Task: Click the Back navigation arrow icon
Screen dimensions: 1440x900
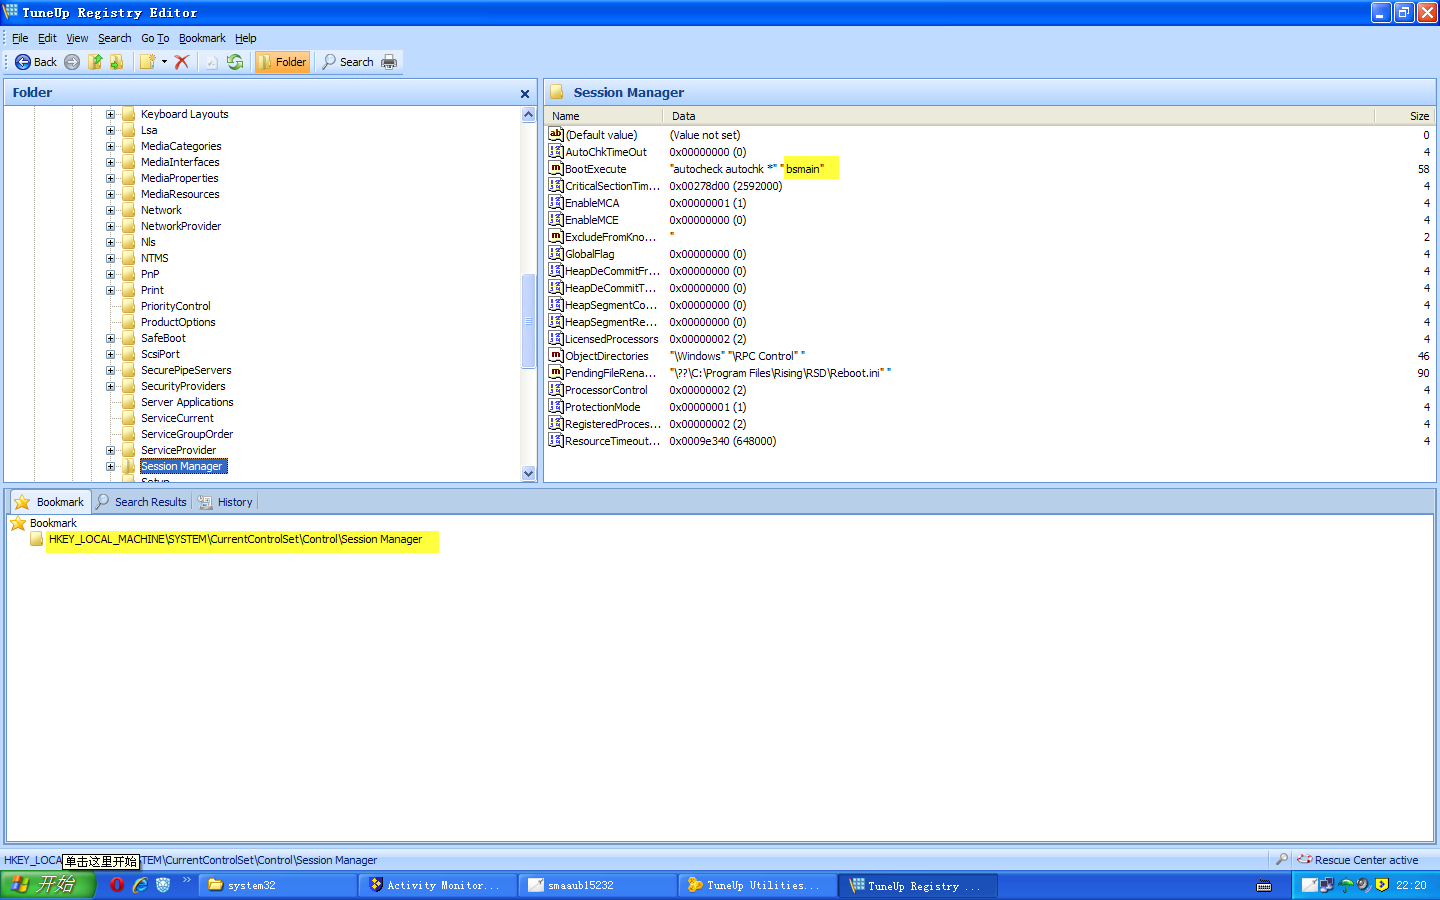Action: coord(22,62)
